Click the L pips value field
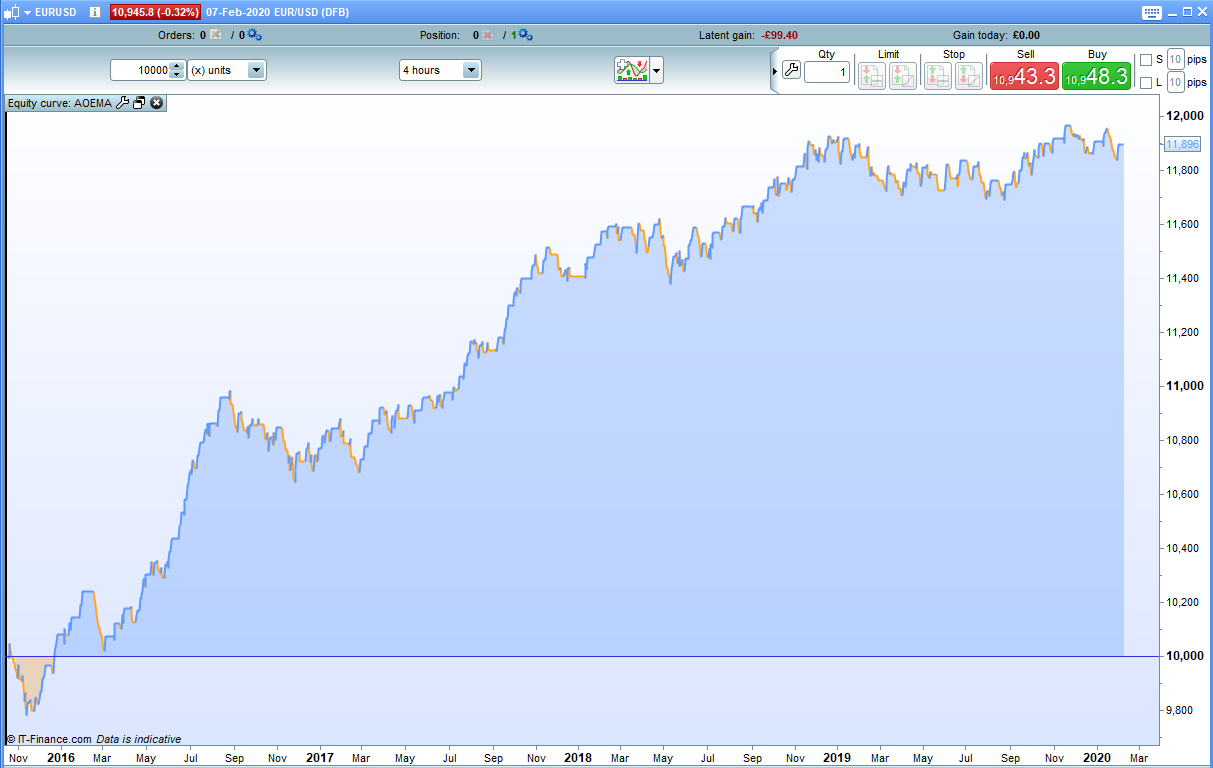Screen dimensions: 1213x768 [x=1176, y=83]
